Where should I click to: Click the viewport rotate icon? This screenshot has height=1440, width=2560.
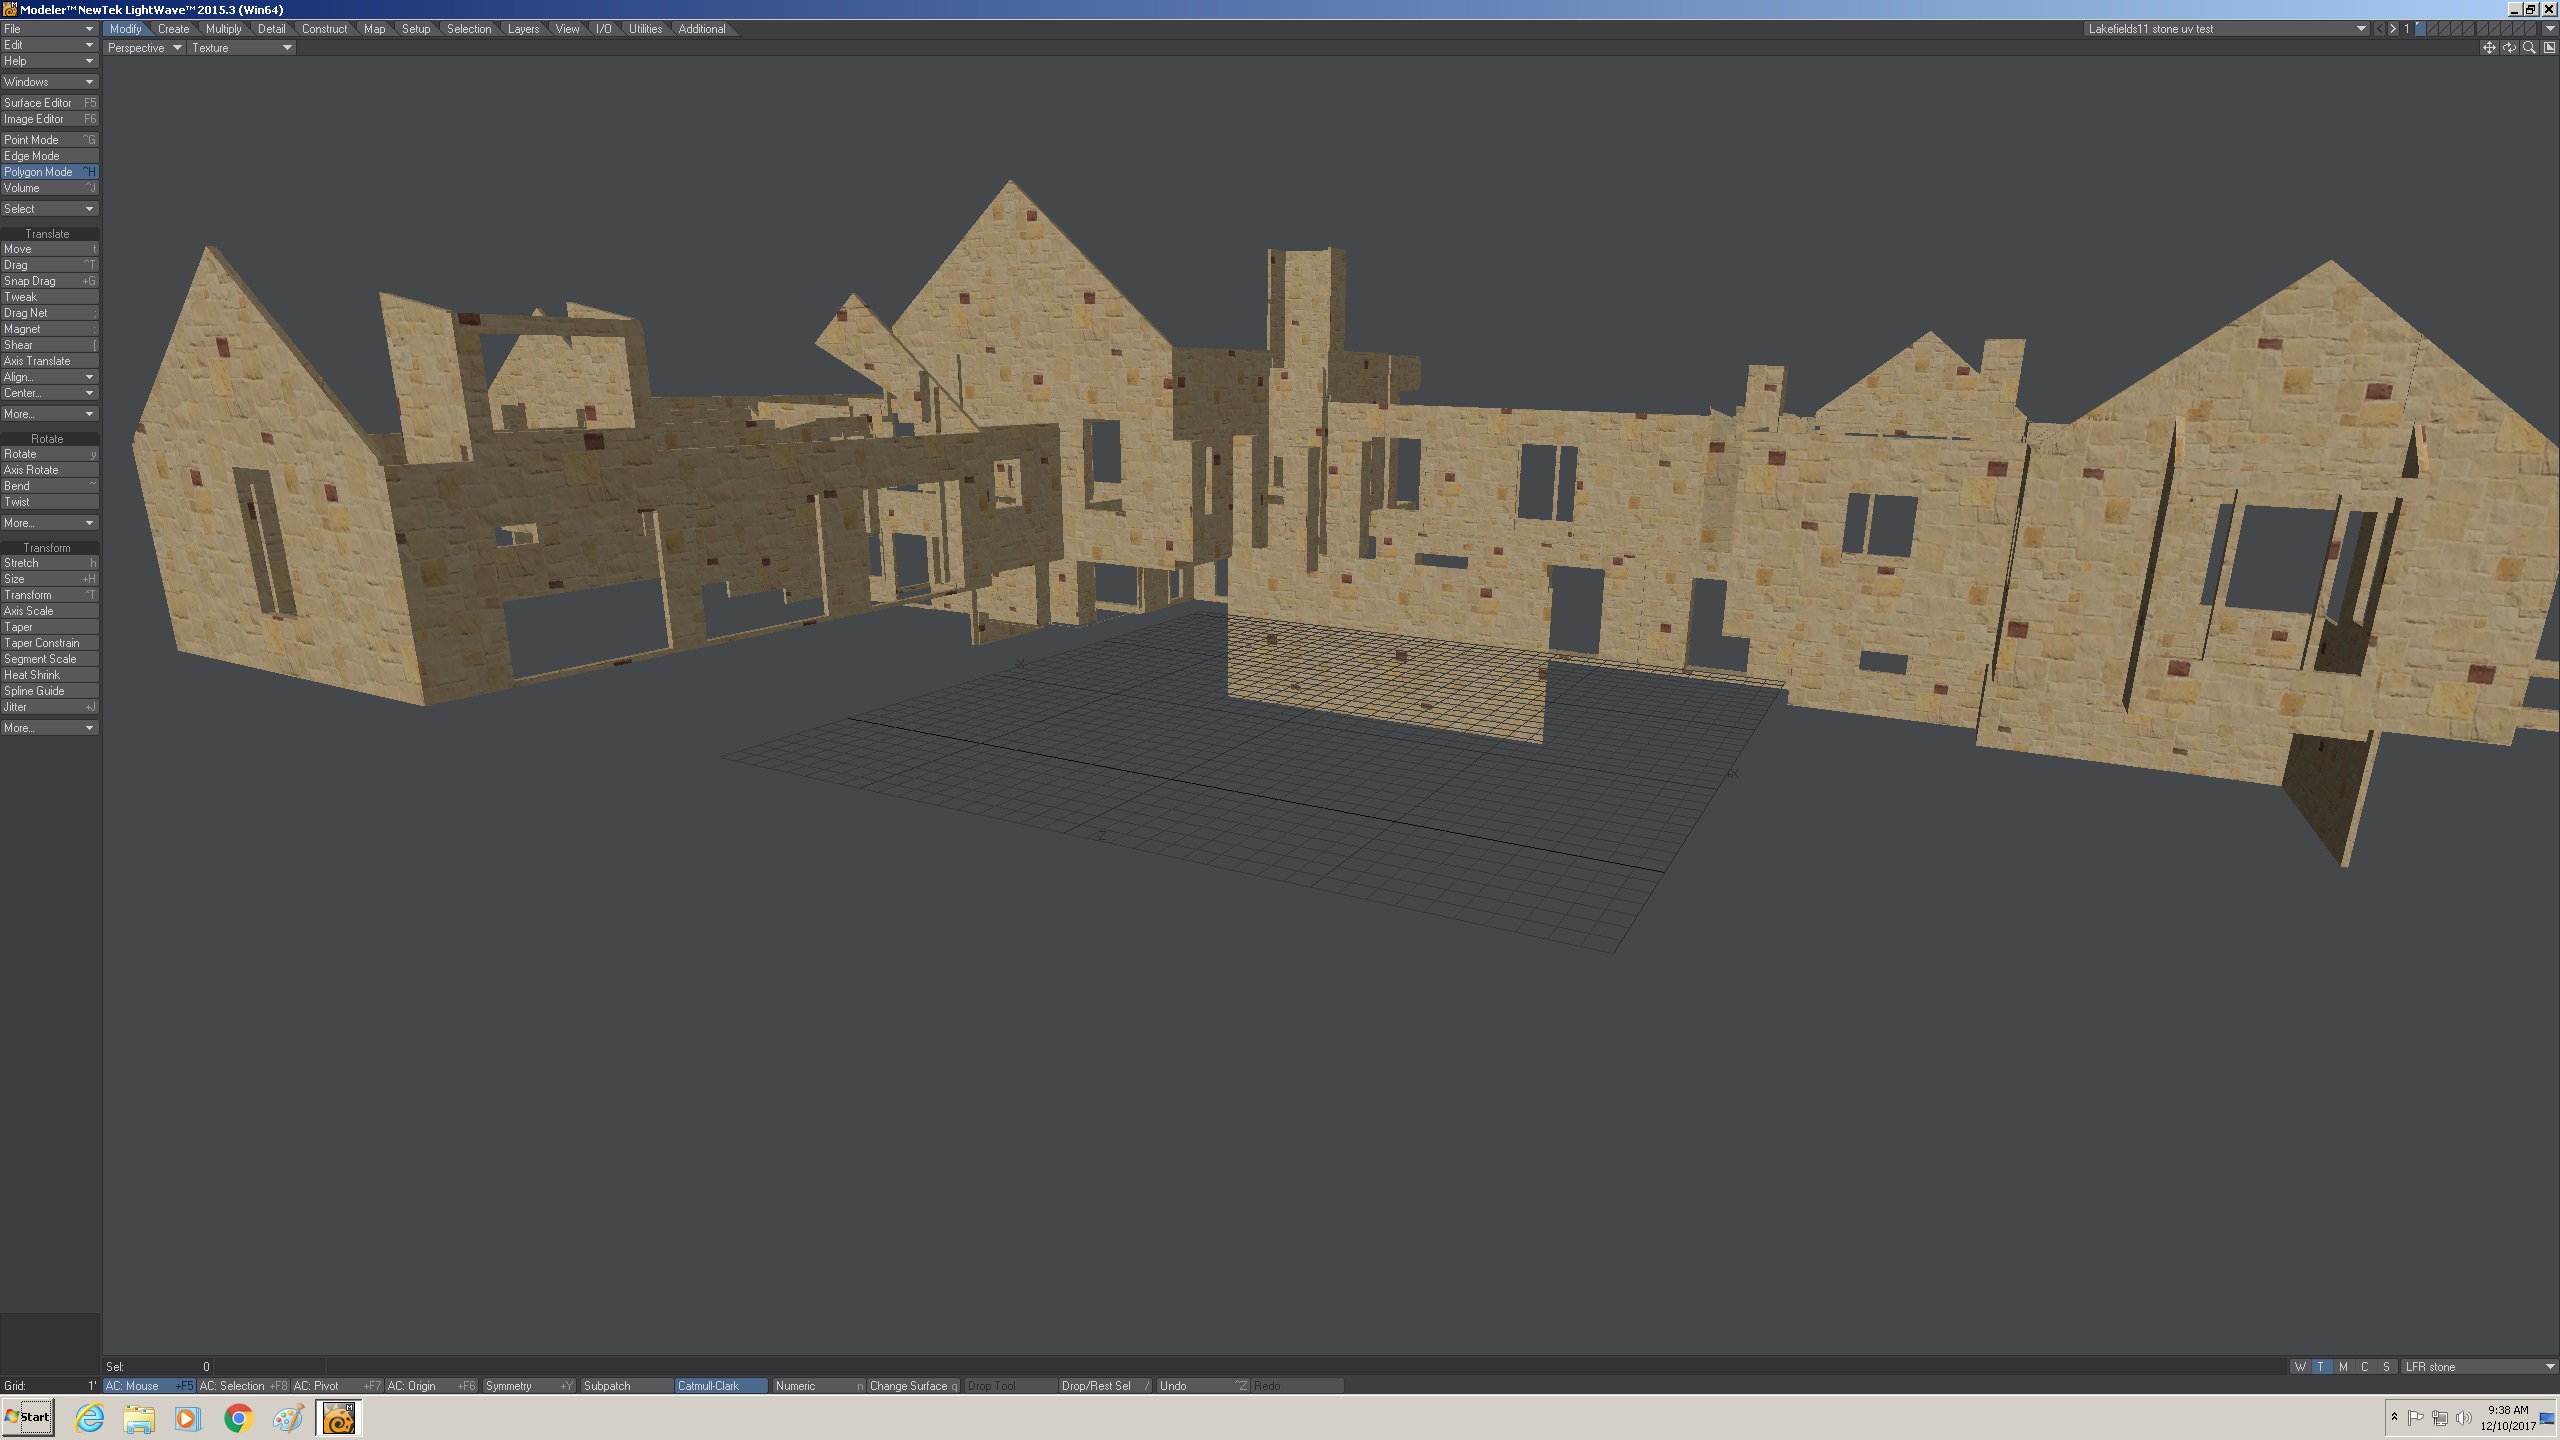[x=2509, y=48]
